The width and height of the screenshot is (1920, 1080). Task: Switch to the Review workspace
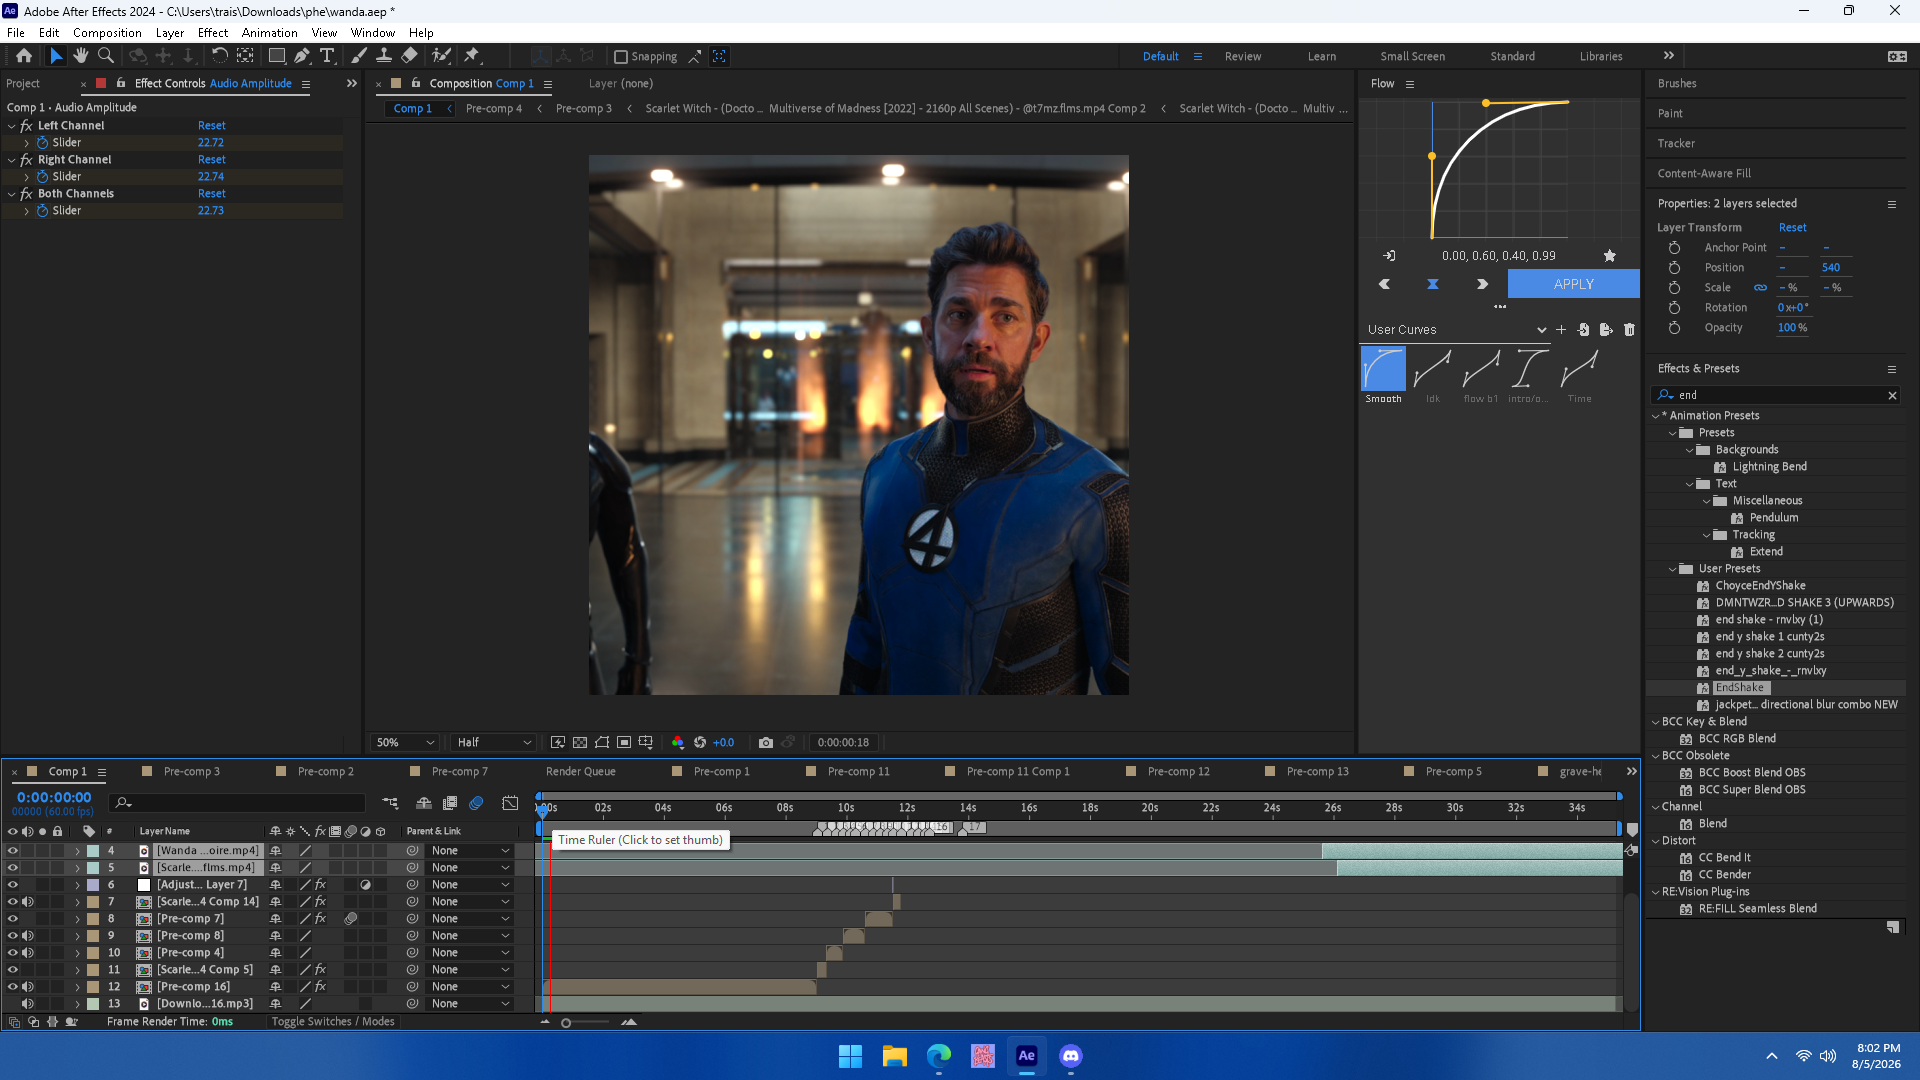(x=1243, y=57)
